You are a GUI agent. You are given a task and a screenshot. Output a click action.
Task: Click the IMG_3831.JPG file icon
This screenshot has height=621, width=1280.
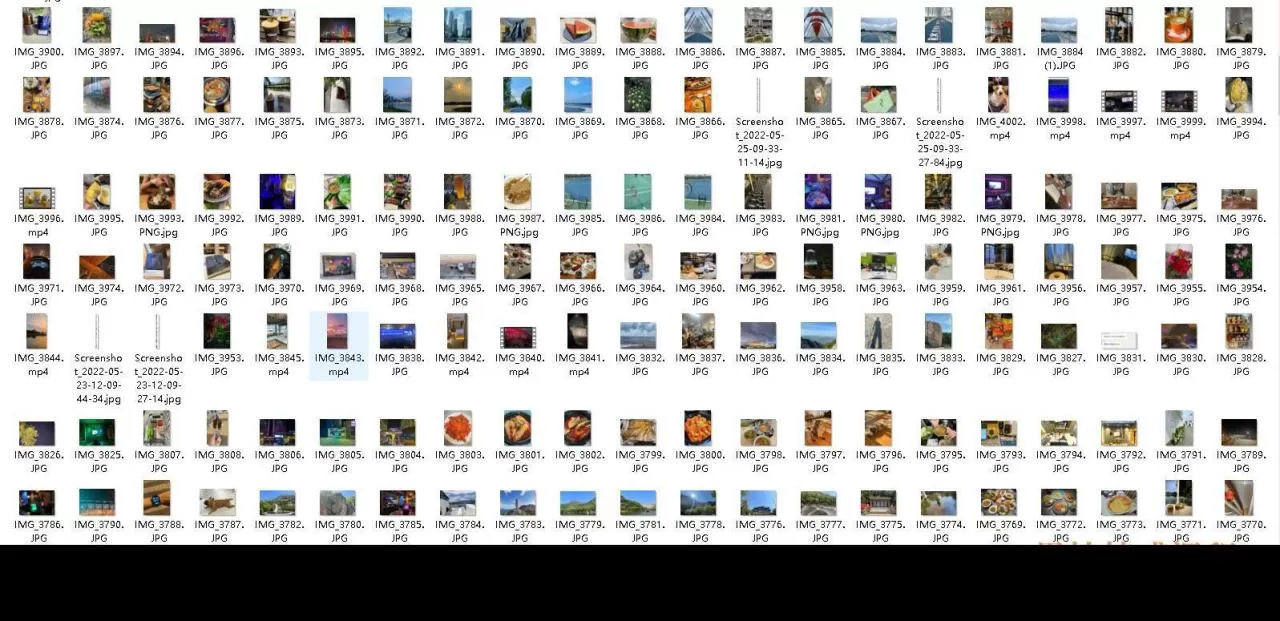coord(1119,338)
